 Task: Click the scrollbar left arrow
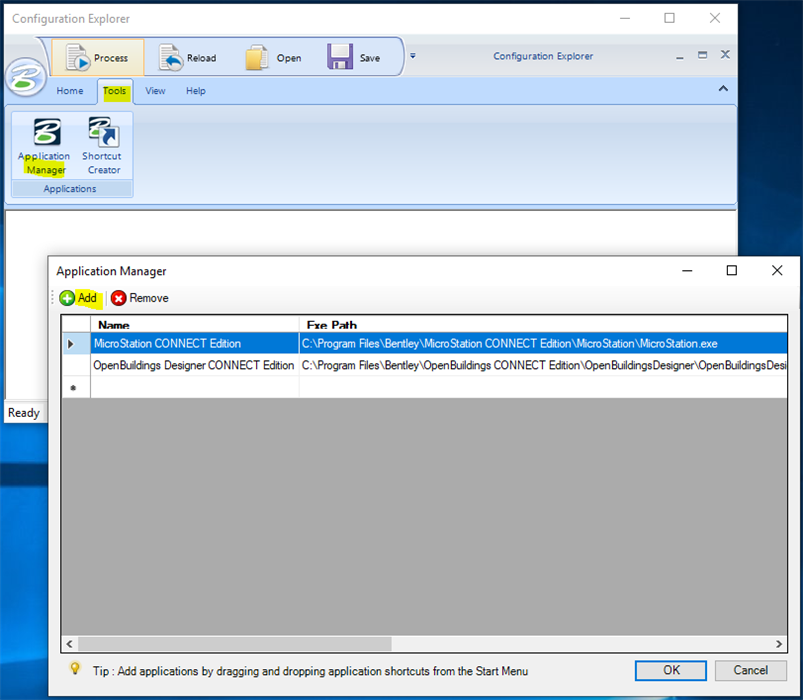(x=70, y=644)
